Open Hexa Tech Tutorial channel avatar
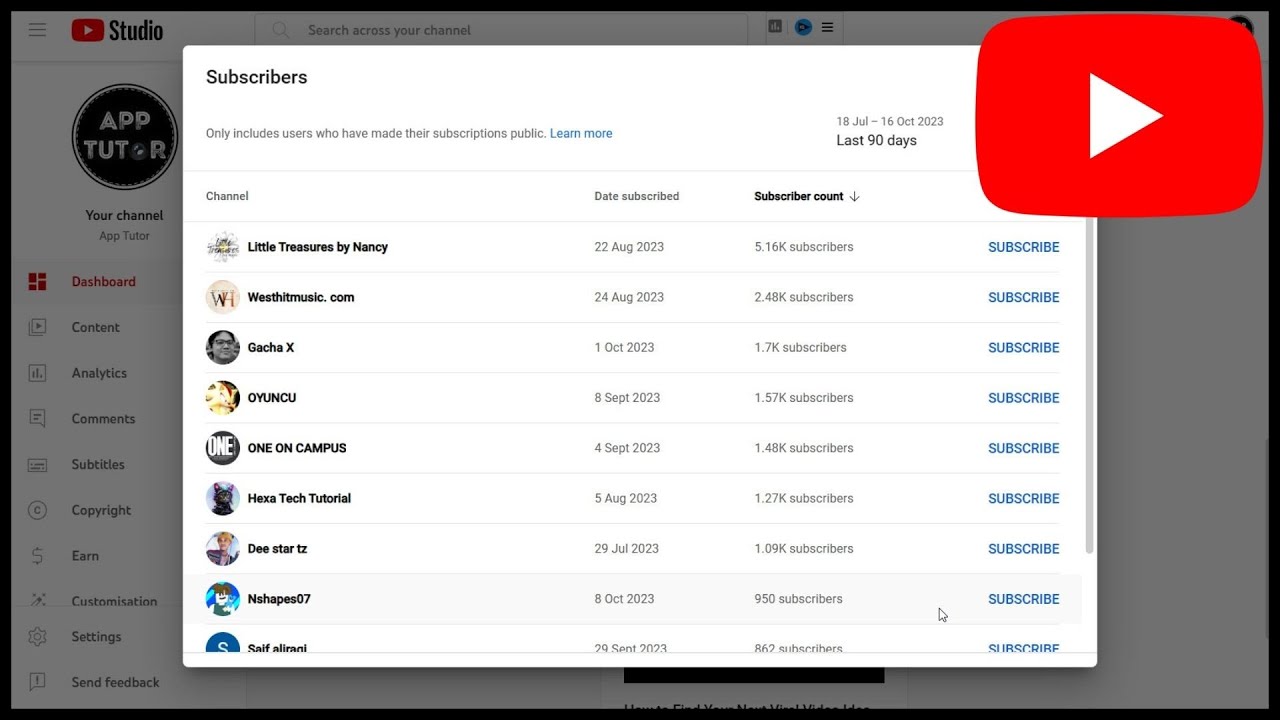This screenshot has width=1280, height=720. (x=223, y=498)
